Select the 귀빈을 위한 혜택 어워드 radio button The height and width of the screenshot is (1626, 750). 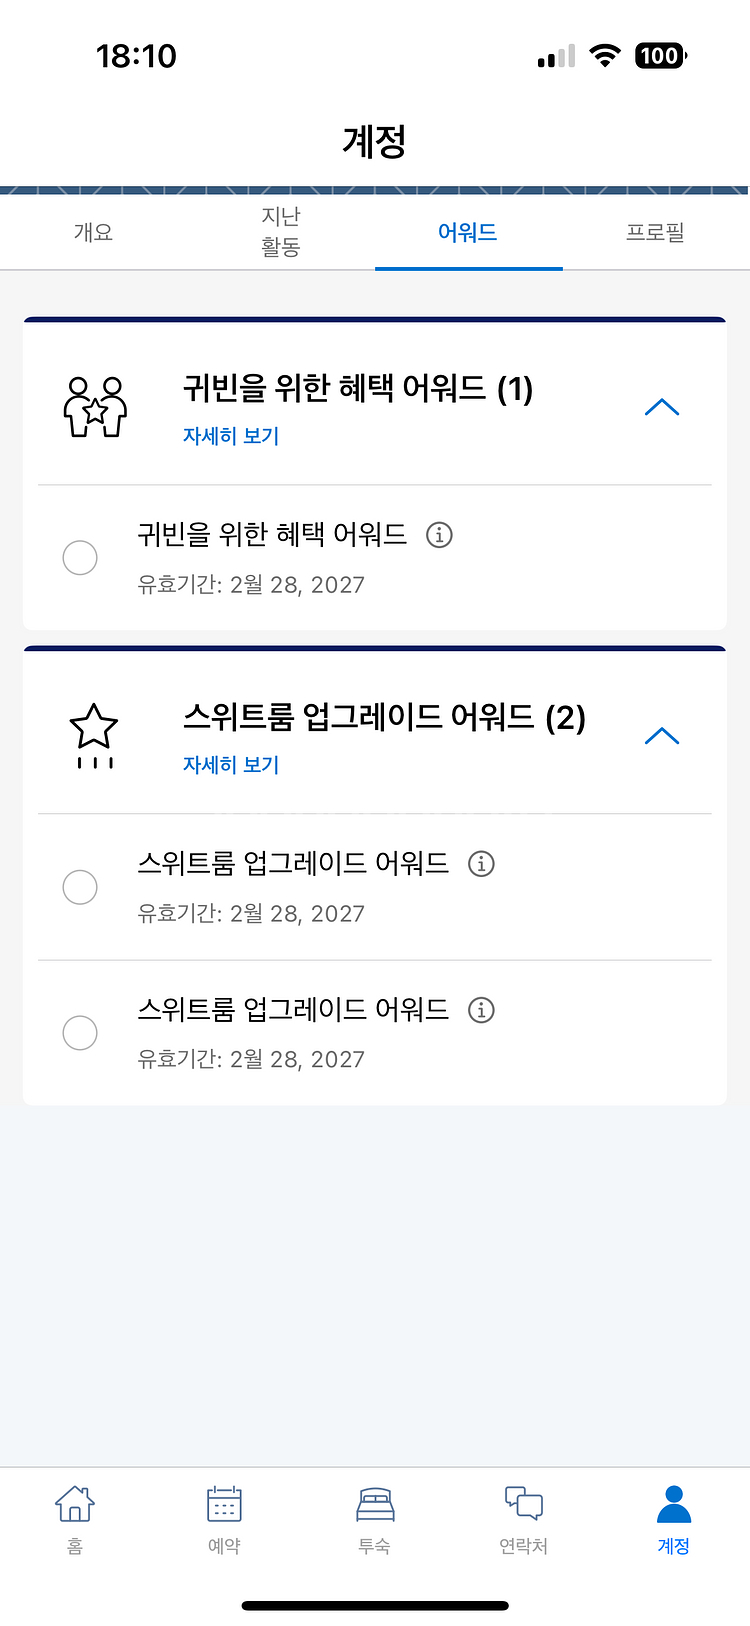point(80,557)
